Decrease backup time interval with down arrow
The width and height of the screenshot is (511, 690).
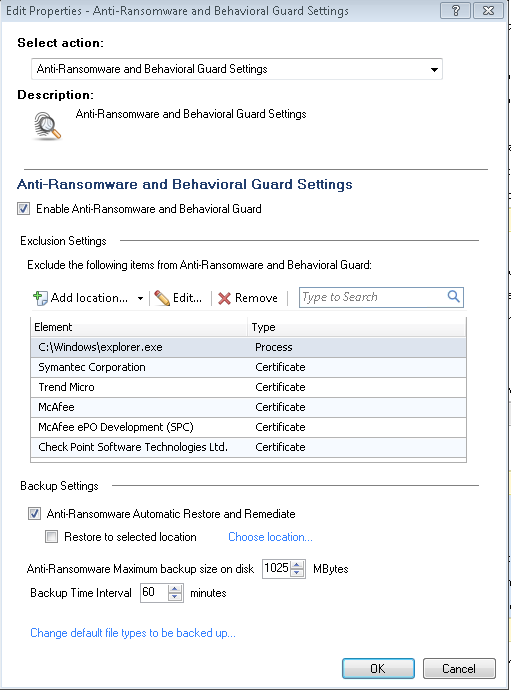tap(175, 597)
